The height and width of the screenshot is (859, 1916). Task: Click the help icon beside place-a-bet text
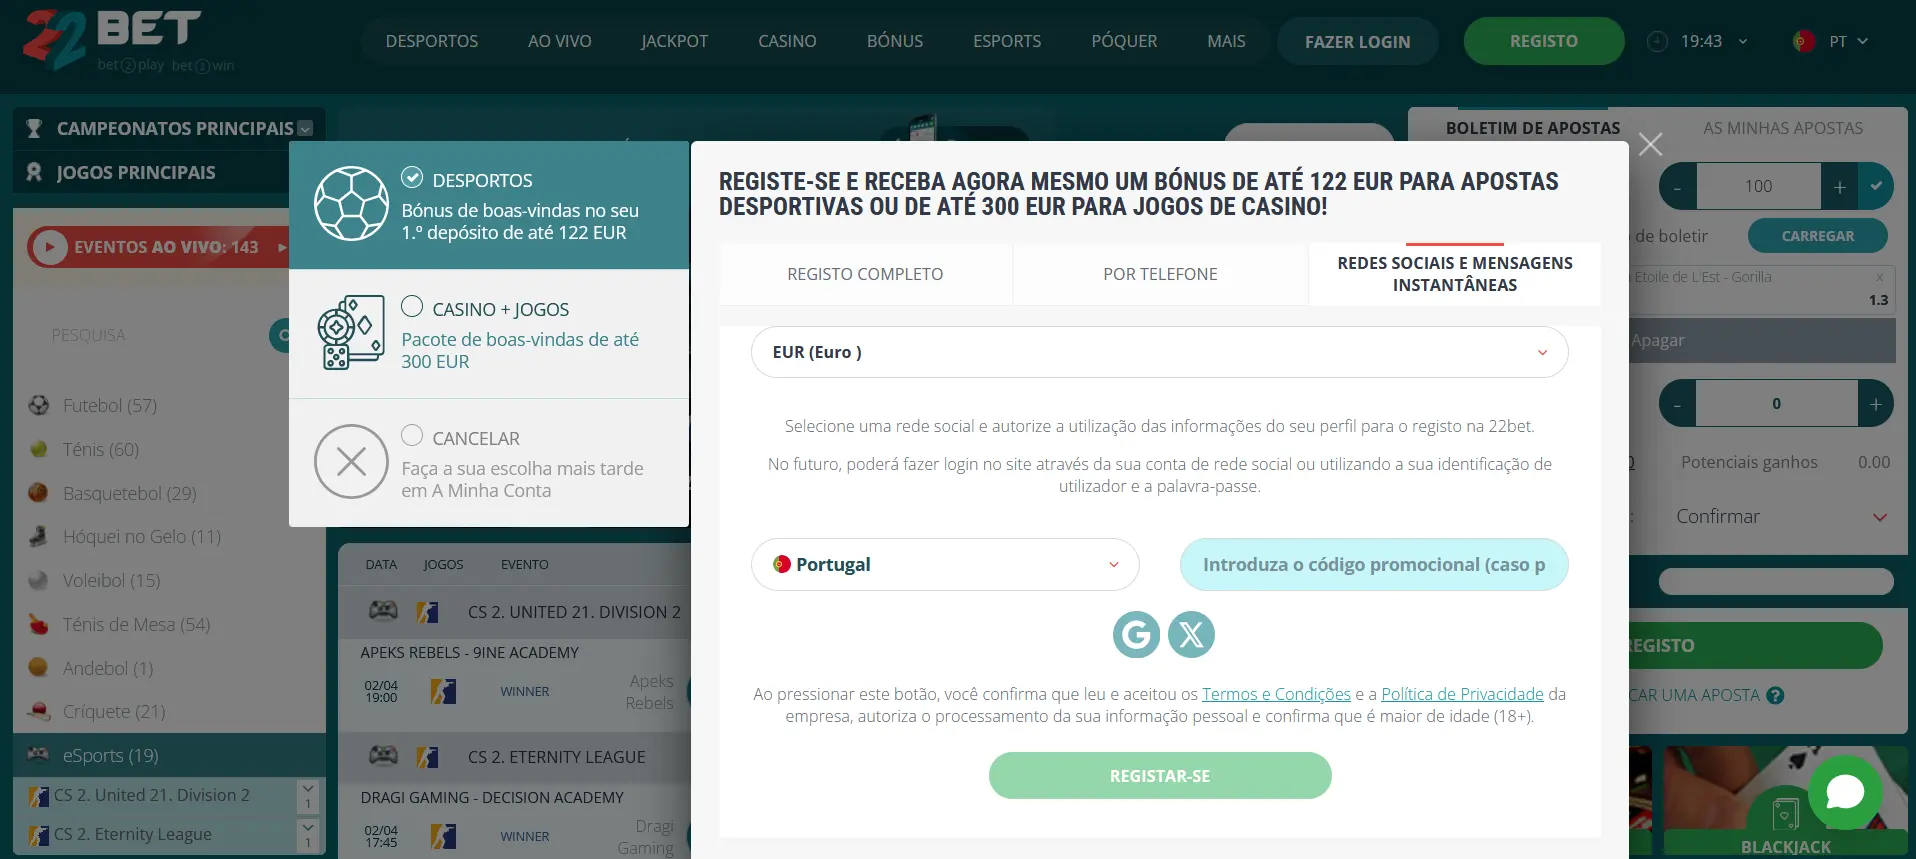pyautogui.click(x=1775, y=696)
